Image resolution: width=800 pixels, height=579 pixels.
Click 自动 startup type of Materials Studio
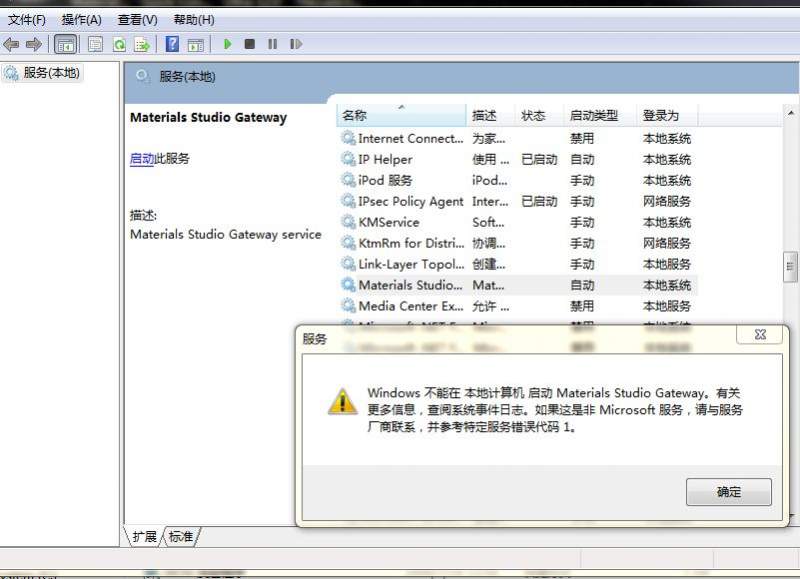pyautogui.click(x=582, y=285)
